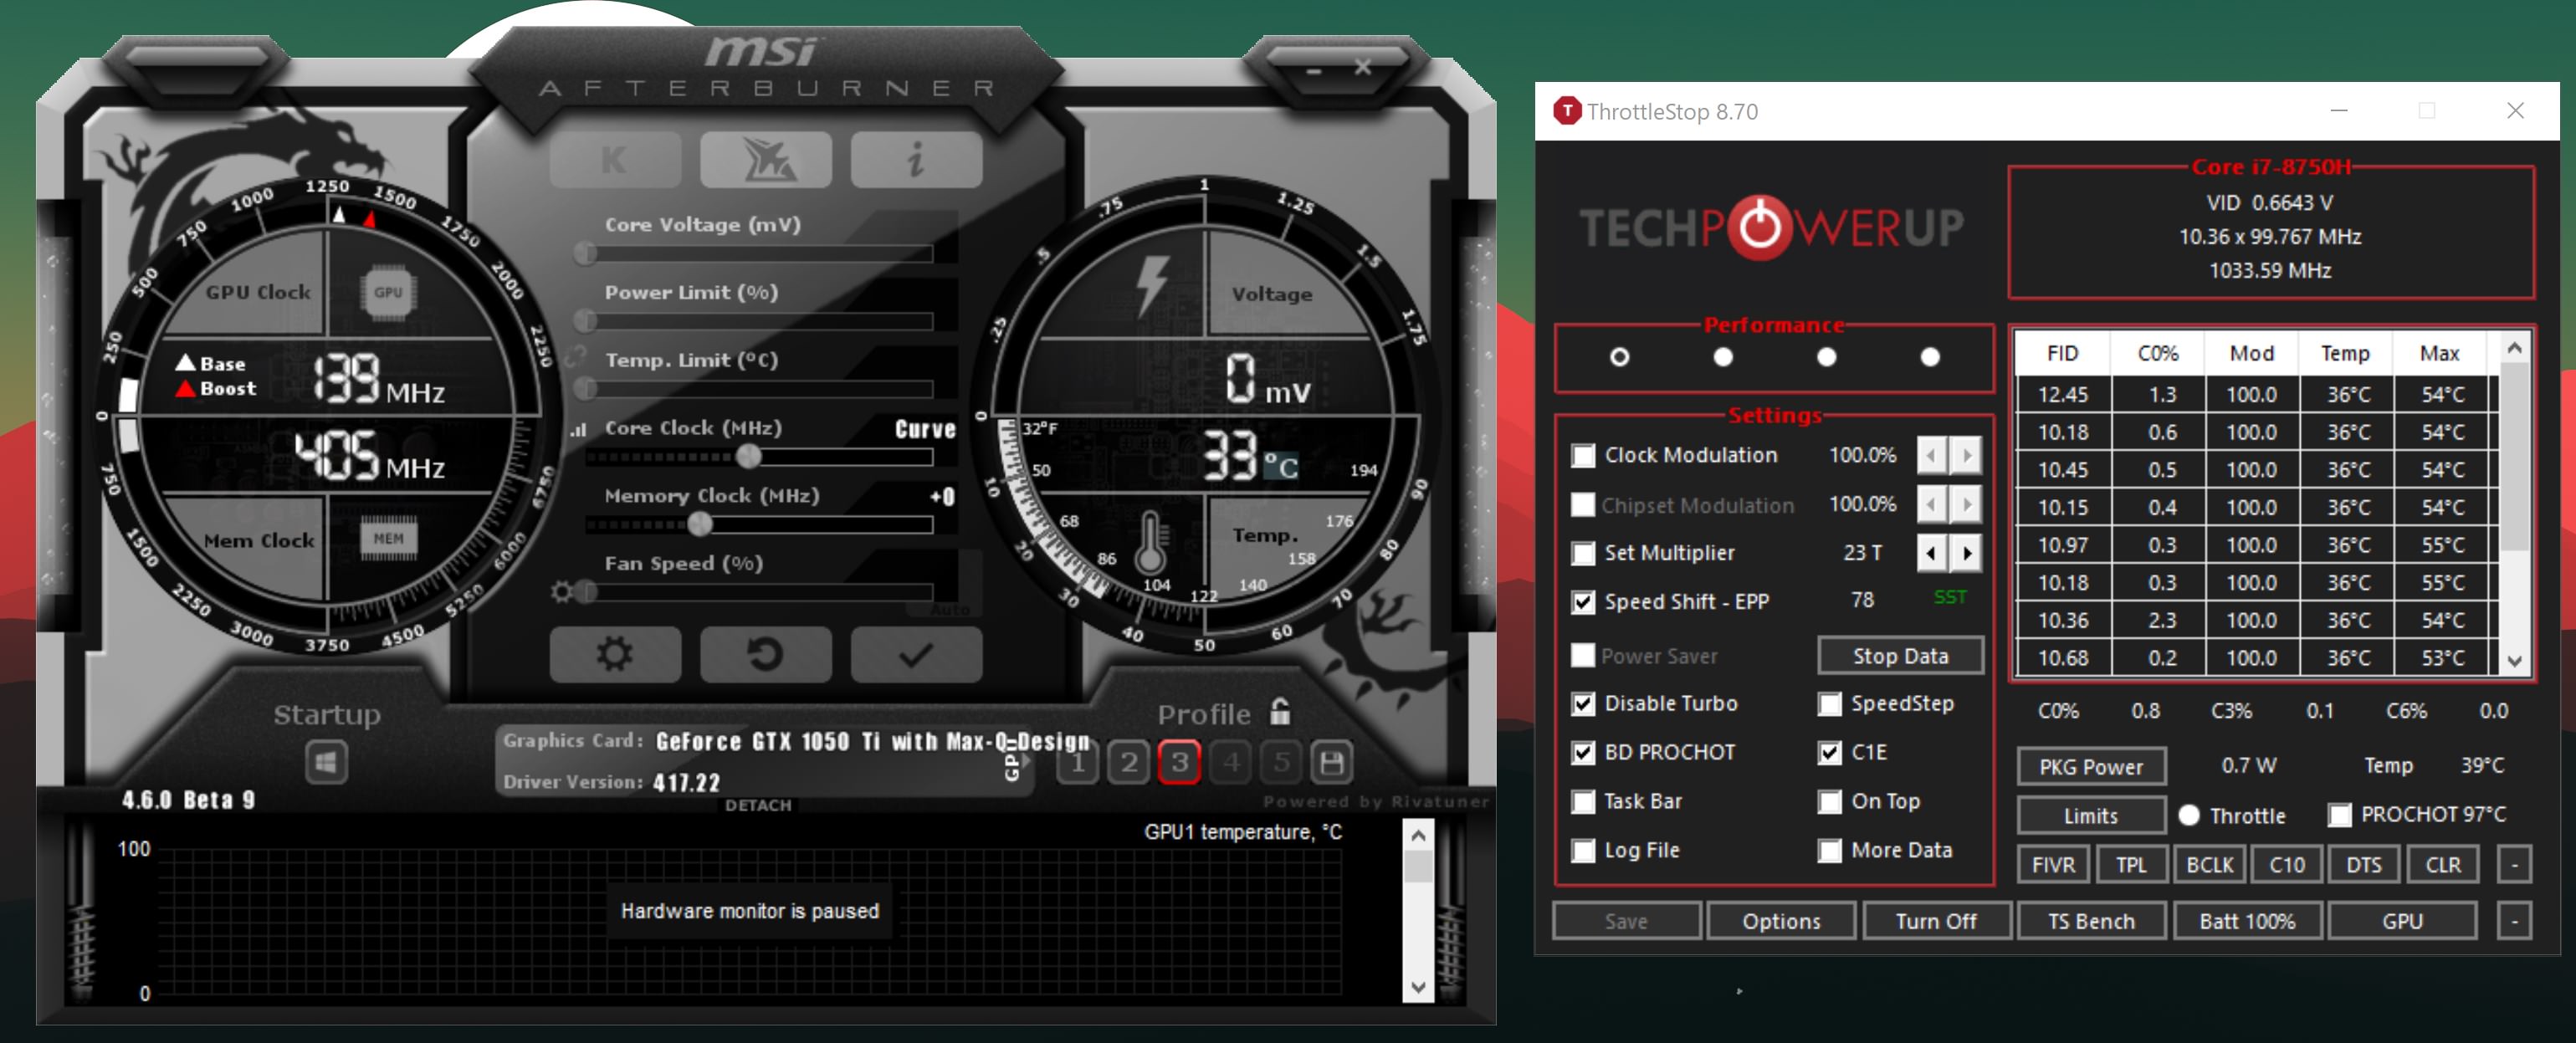Open Afterburner settings gear button
This screenshot has width=2576, height=1043.
[614, 655]
